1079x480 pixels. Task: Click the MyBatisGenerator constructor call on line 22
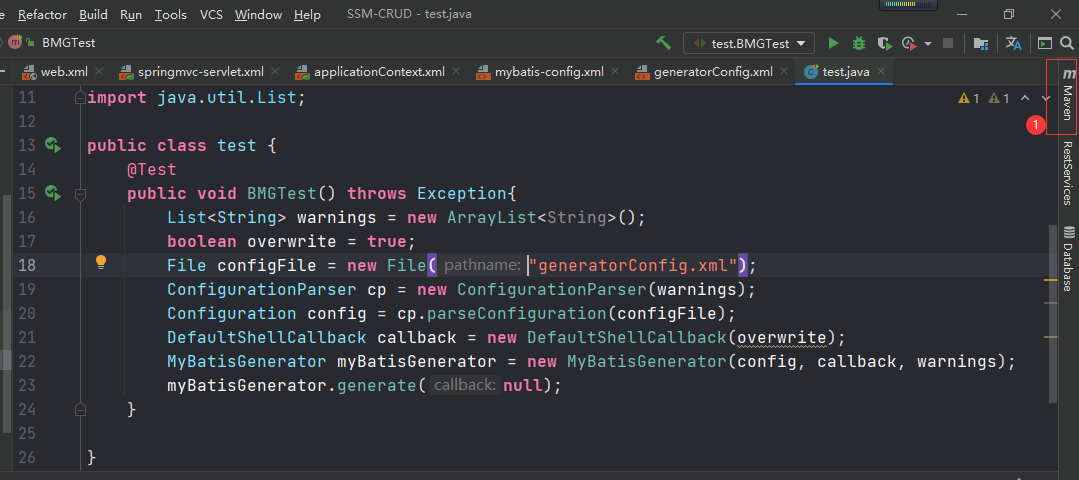click(646, 362)
